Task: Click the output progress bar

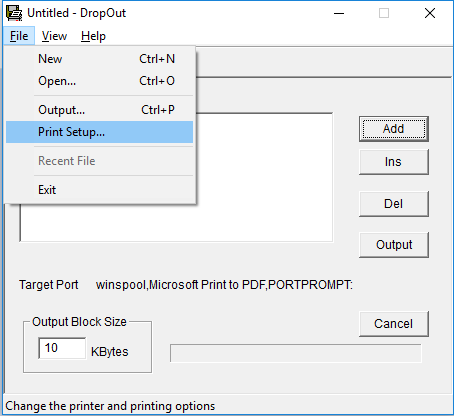Action: pyautogui.click(x=296, y=353)
